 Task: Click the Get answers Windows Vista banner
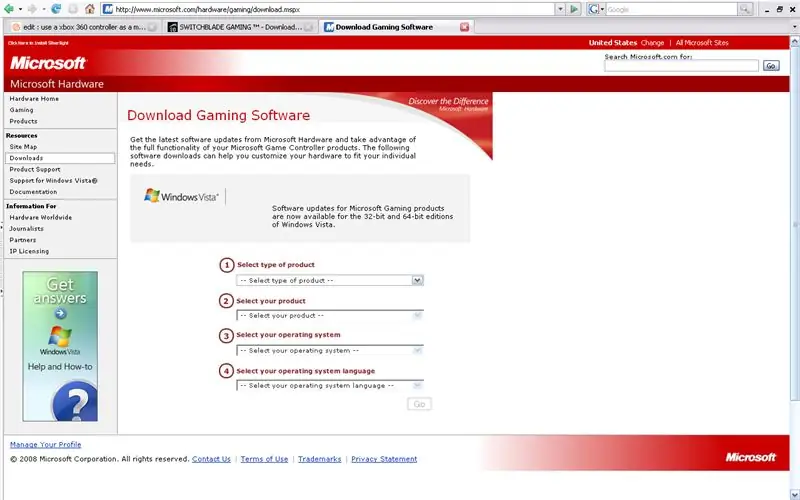[60, 346]
